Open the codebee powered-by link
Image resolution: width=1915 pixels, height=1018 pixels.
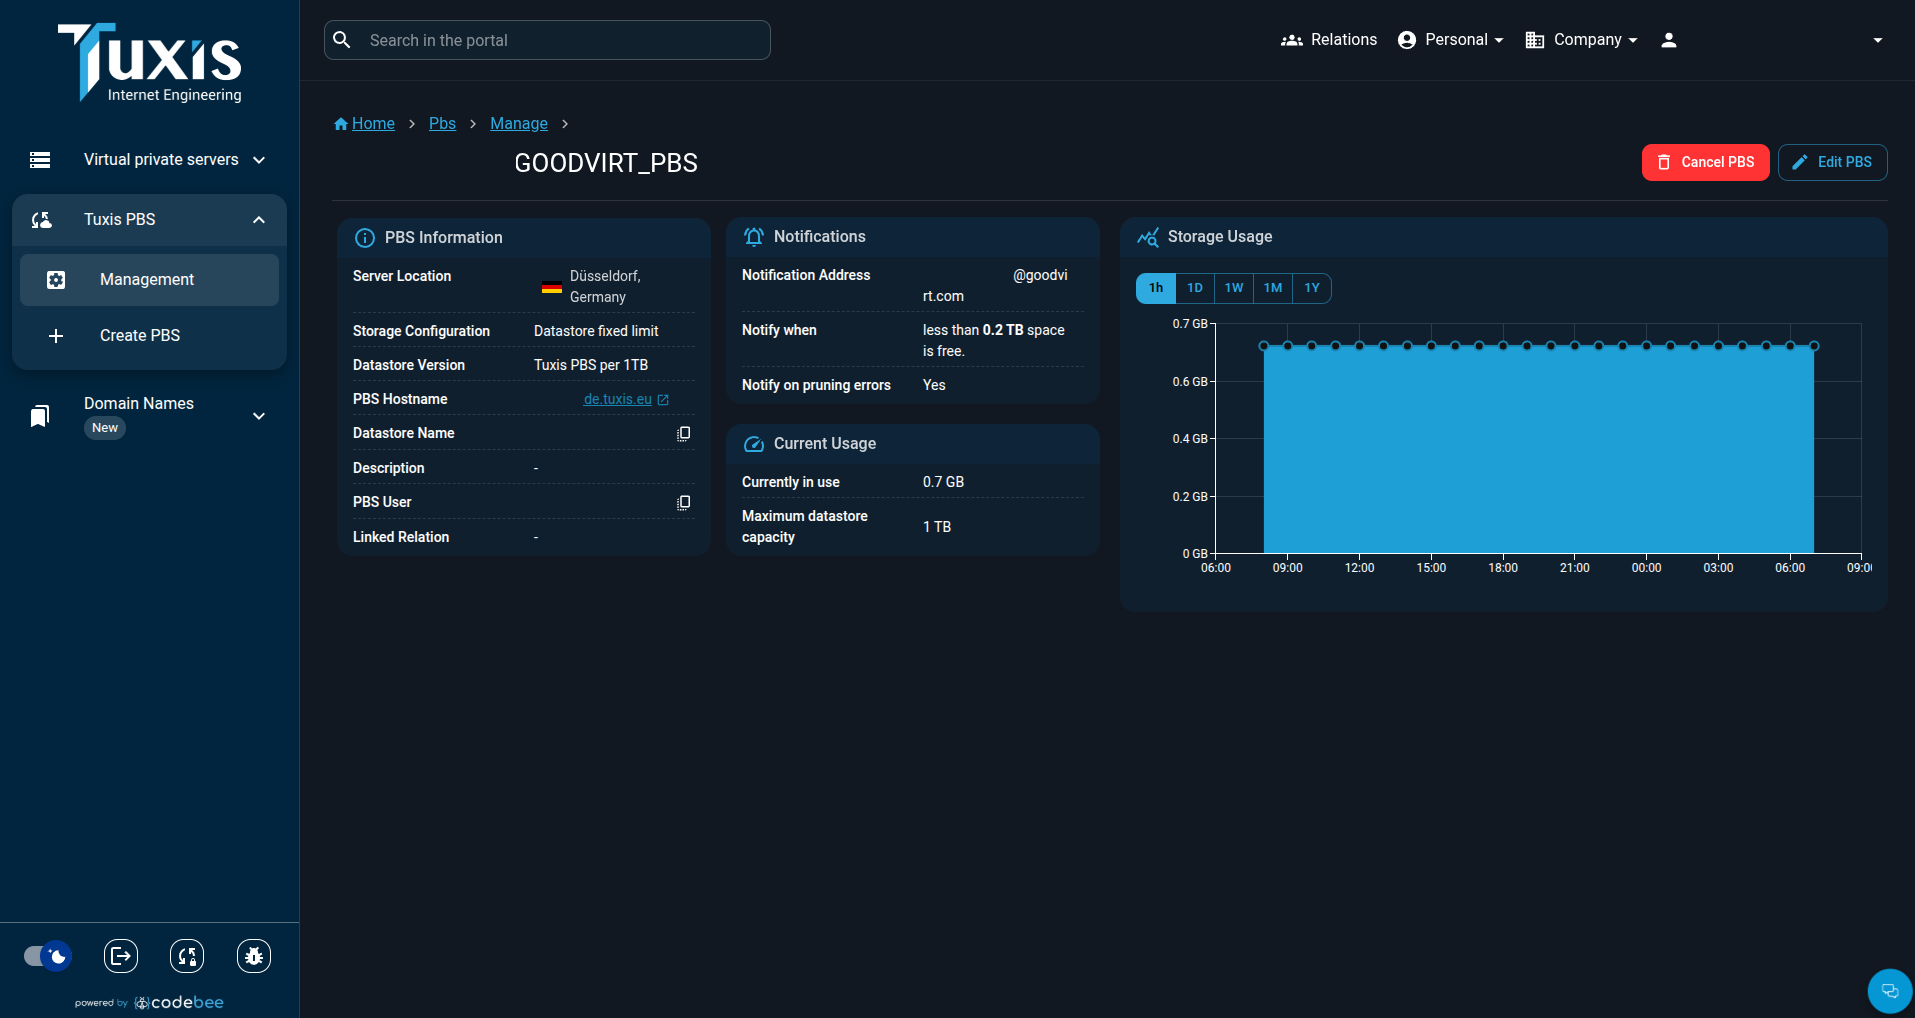coord(179,1003)
